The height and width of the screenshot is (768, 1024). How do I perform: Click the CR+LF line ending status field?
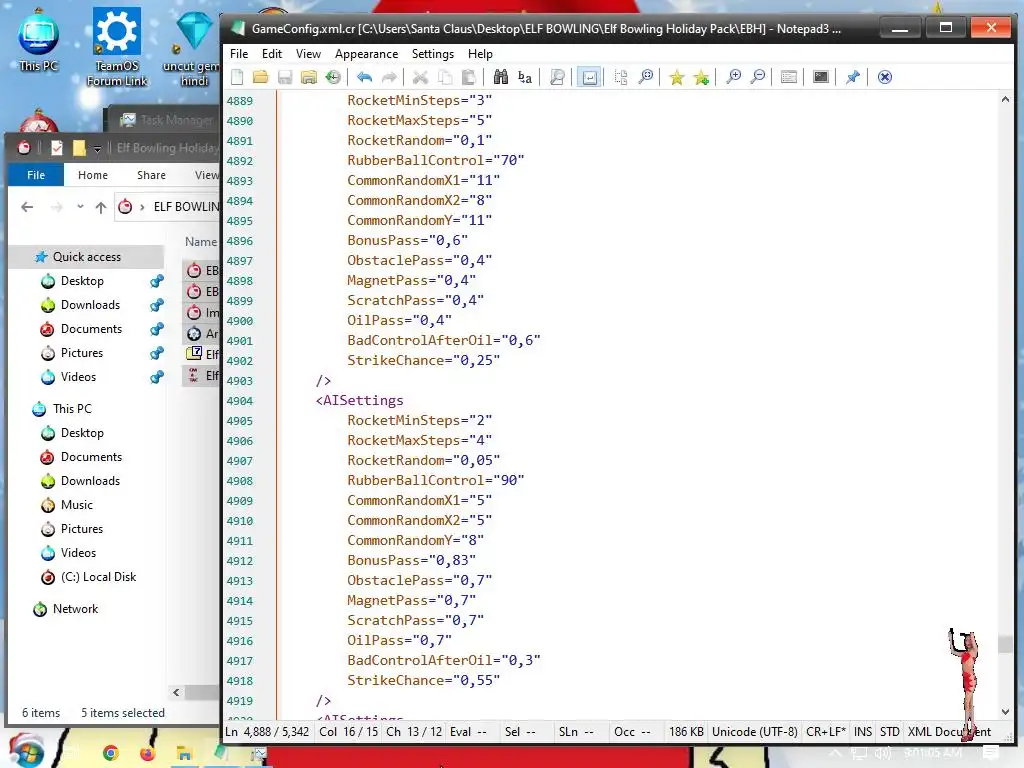tap(825, 731)
